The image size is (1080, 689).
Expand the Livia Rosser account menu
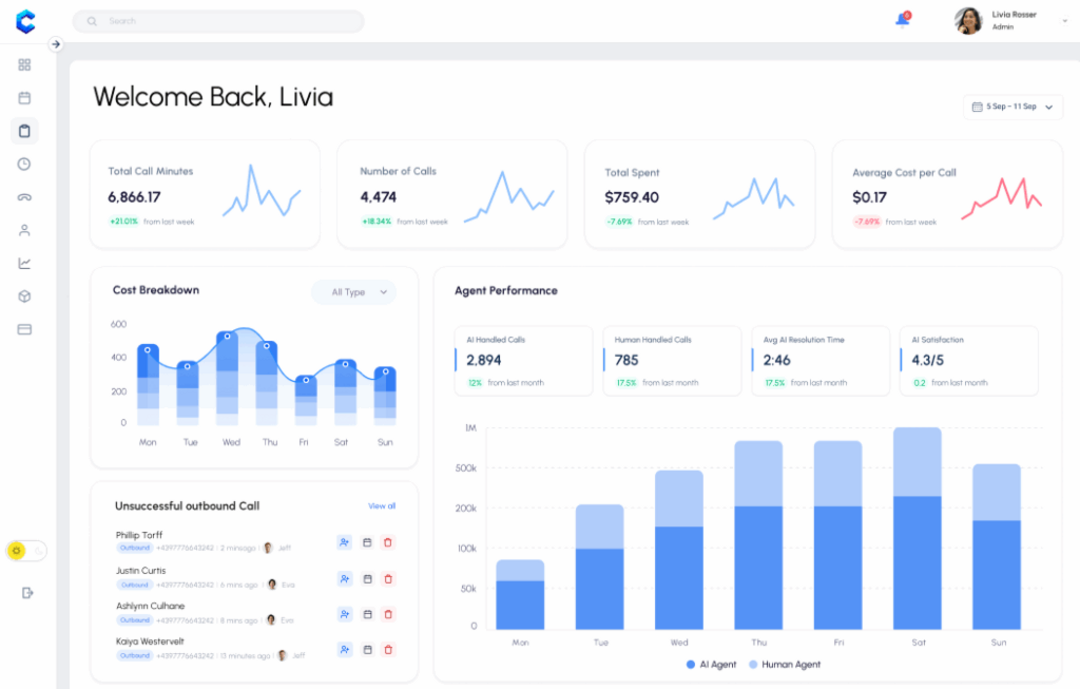click(1064, 21)
